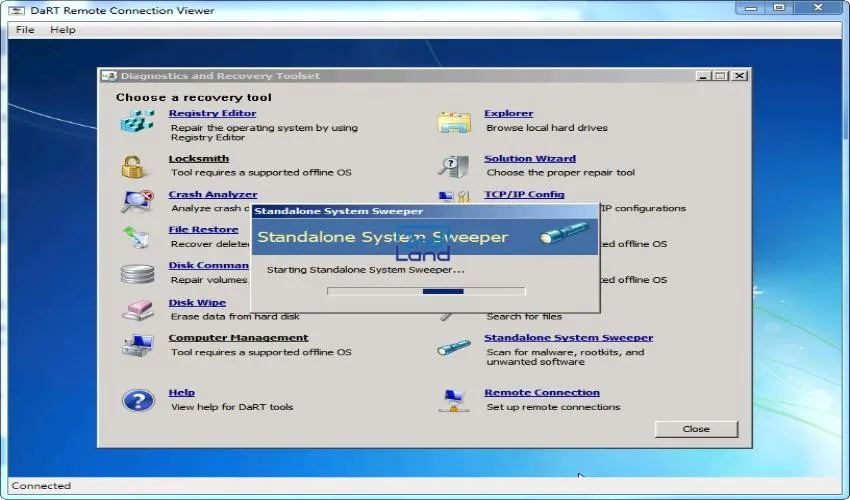Click the Locksmith padlock icon

click(x=133, y=166)
